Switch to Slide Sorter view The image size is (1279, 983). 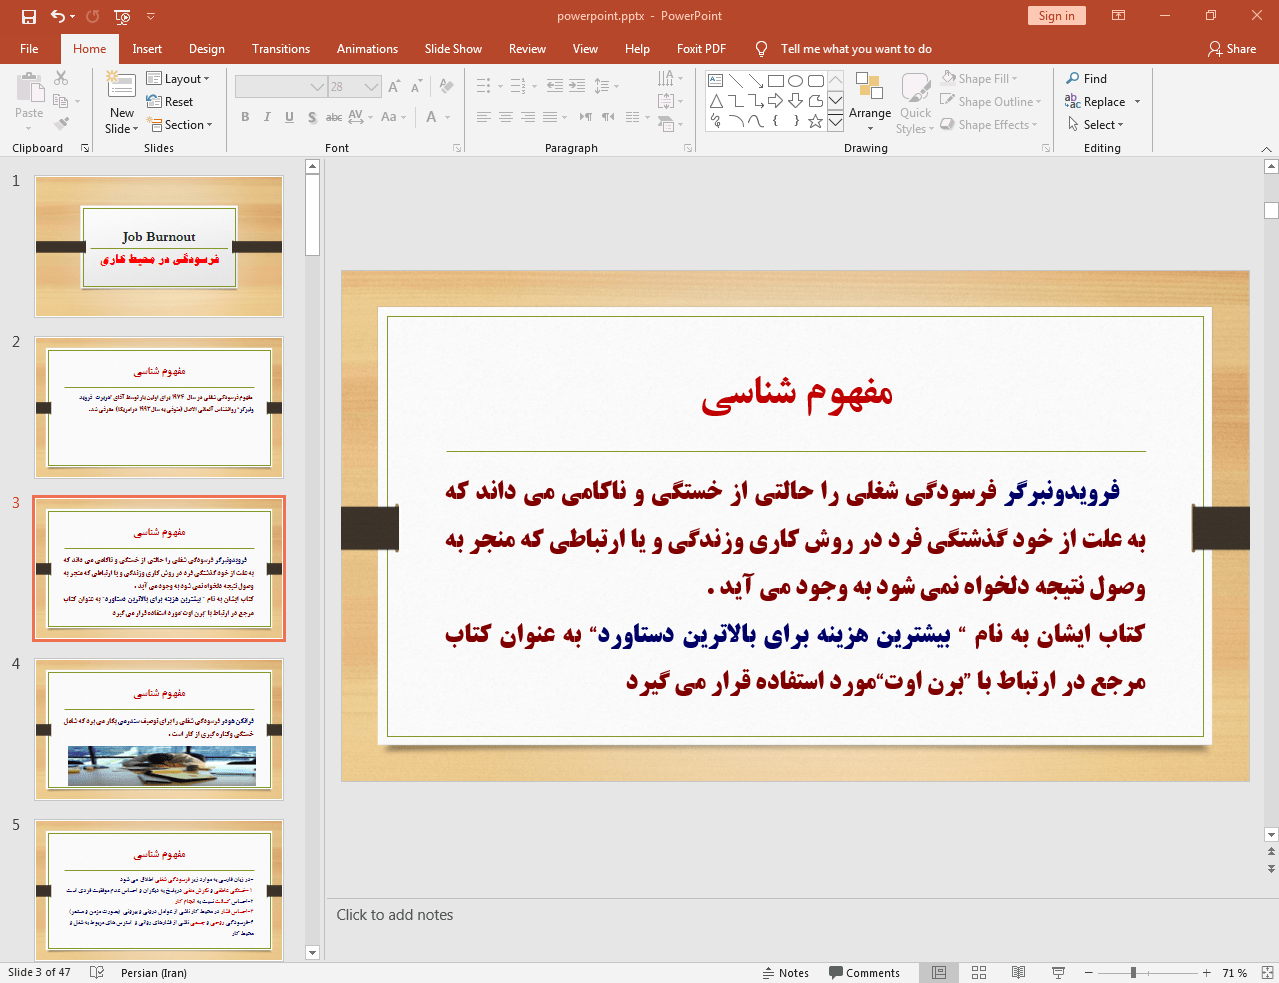[979, 973]
